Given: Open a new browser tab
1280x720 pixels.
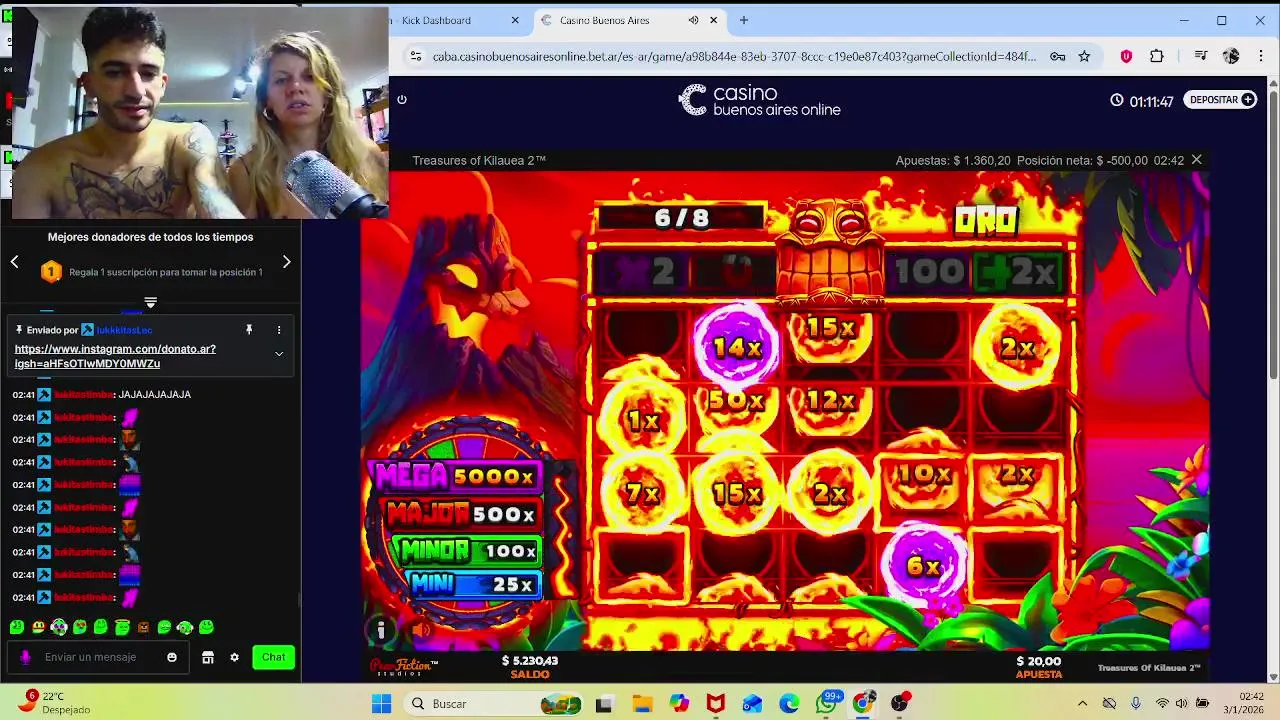Looking at the screenshot, I should point(743,20).
